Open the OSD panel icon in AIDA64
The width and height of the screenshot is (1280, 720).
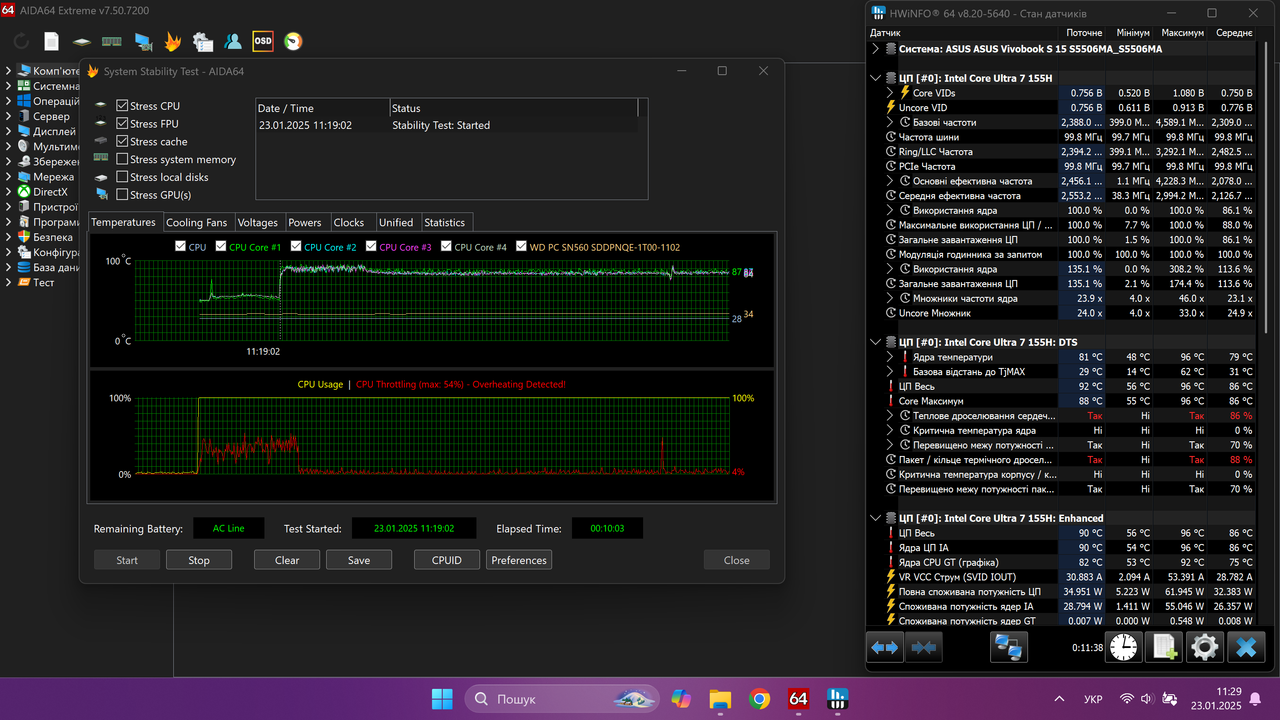[263, 41]
